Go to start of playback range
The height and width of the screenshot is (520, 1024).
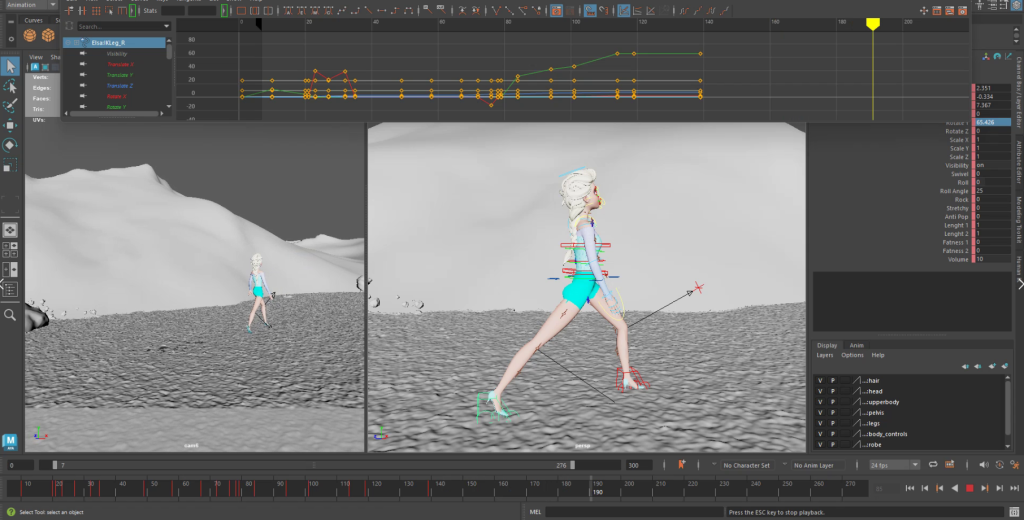pyautogui.click(x=910, y=488)
